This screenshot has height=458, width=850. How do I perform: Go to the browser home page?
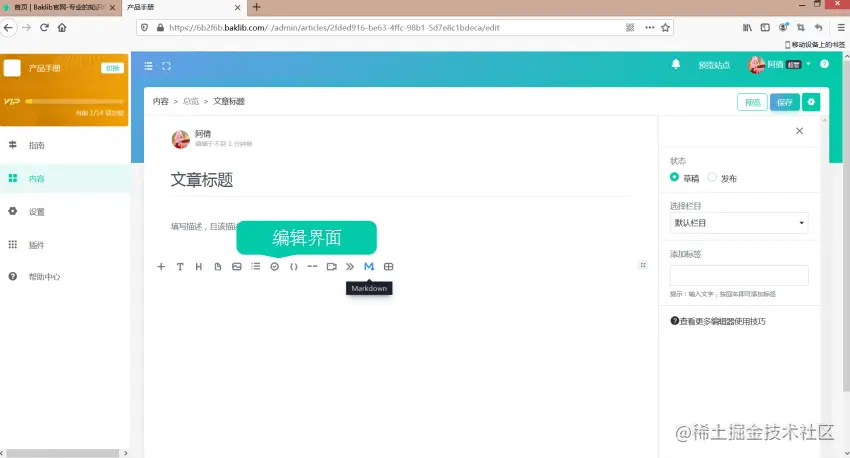pyautogui.click(x=62, y=28)
